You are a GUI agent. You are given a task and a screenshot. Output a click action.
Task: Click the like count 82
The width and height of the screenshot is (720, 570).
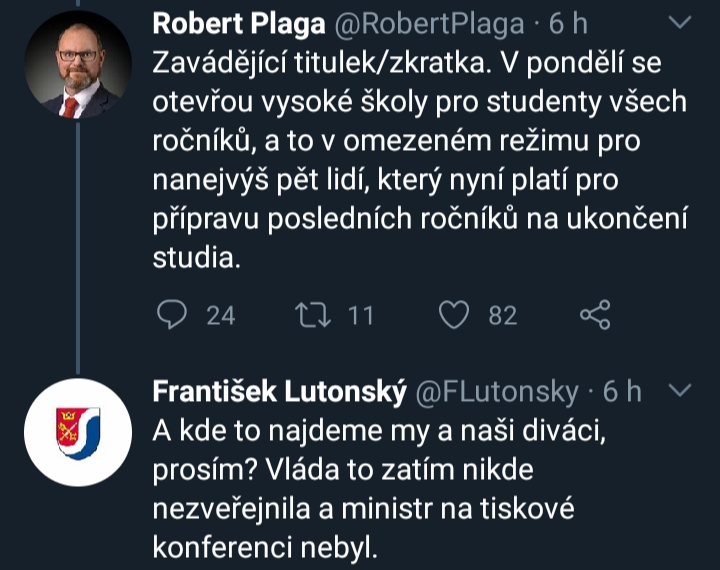point(502,315)
